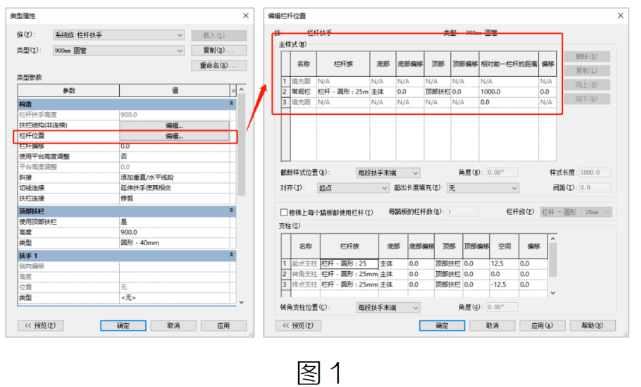Open 截断样式位置 dropdown

388,173
